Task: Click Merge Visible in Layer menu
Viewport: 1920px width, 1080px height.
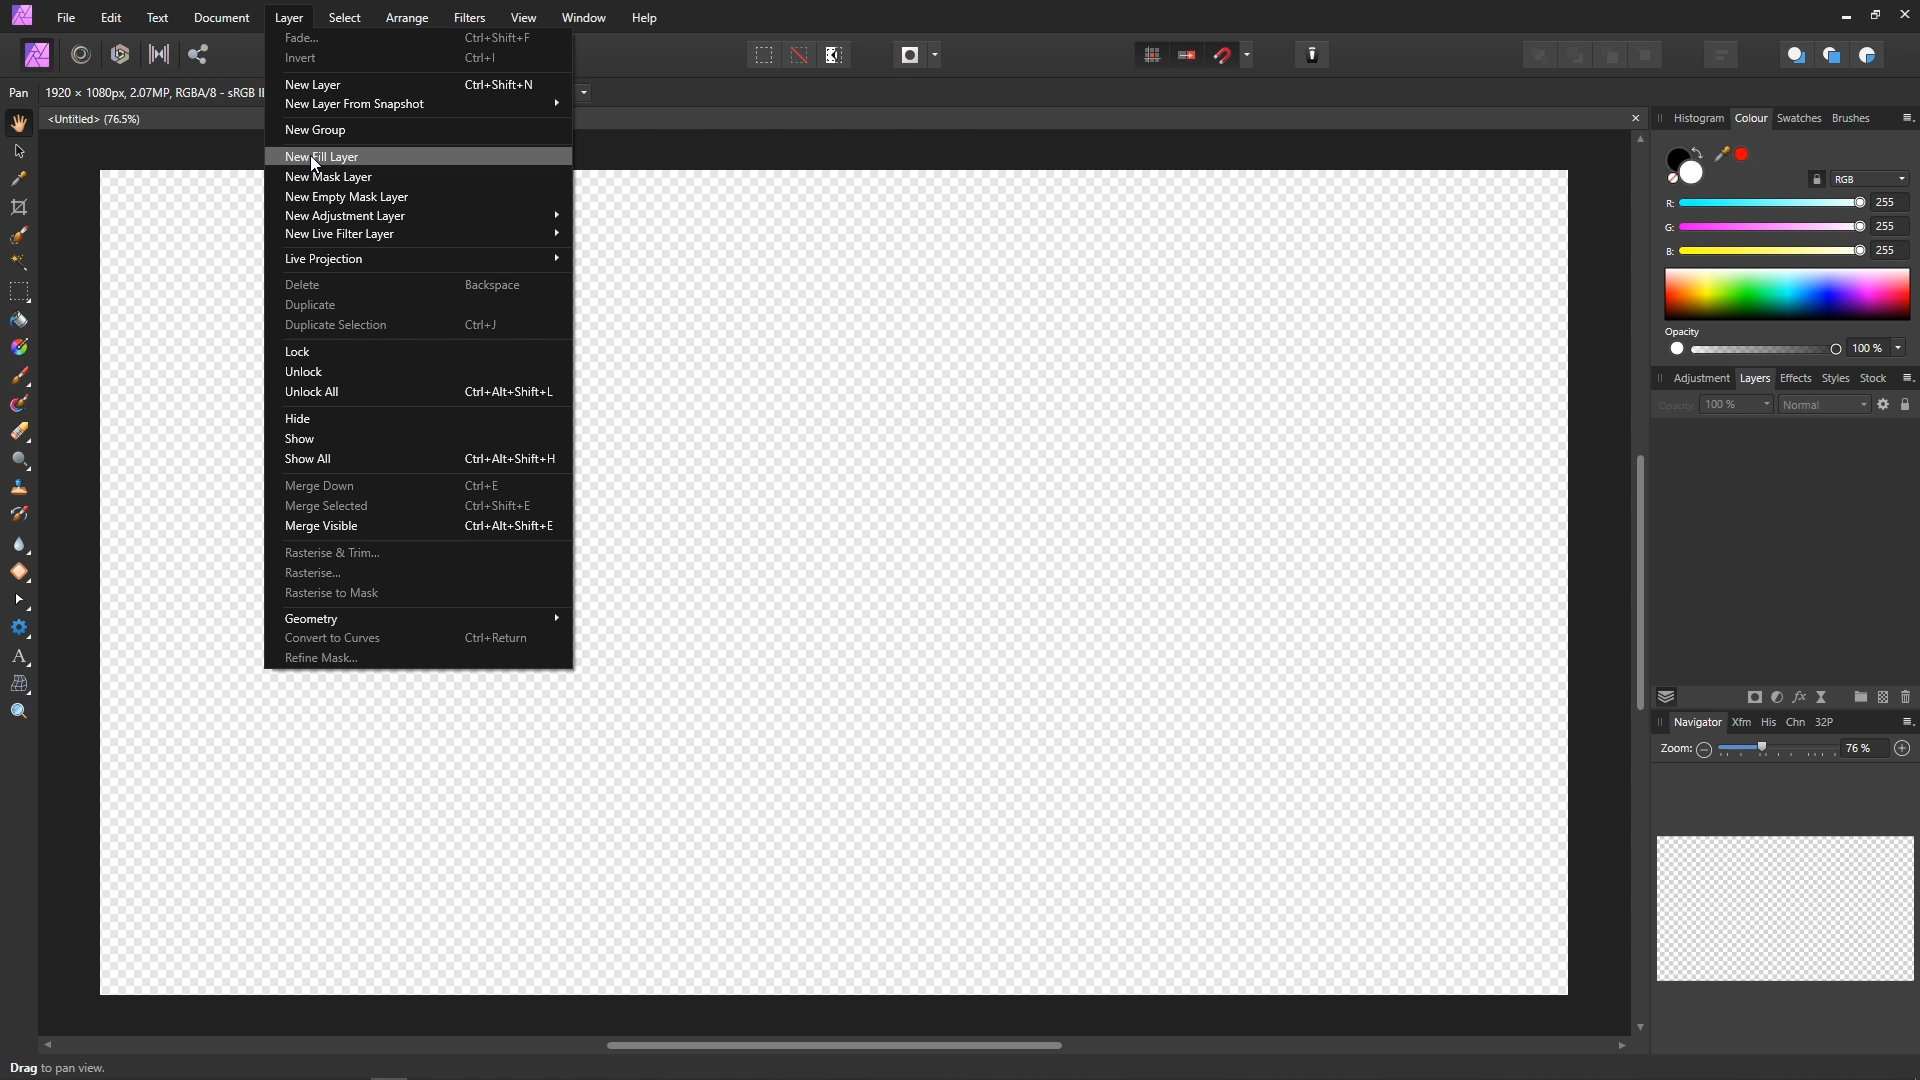Action: click(321, 526)
